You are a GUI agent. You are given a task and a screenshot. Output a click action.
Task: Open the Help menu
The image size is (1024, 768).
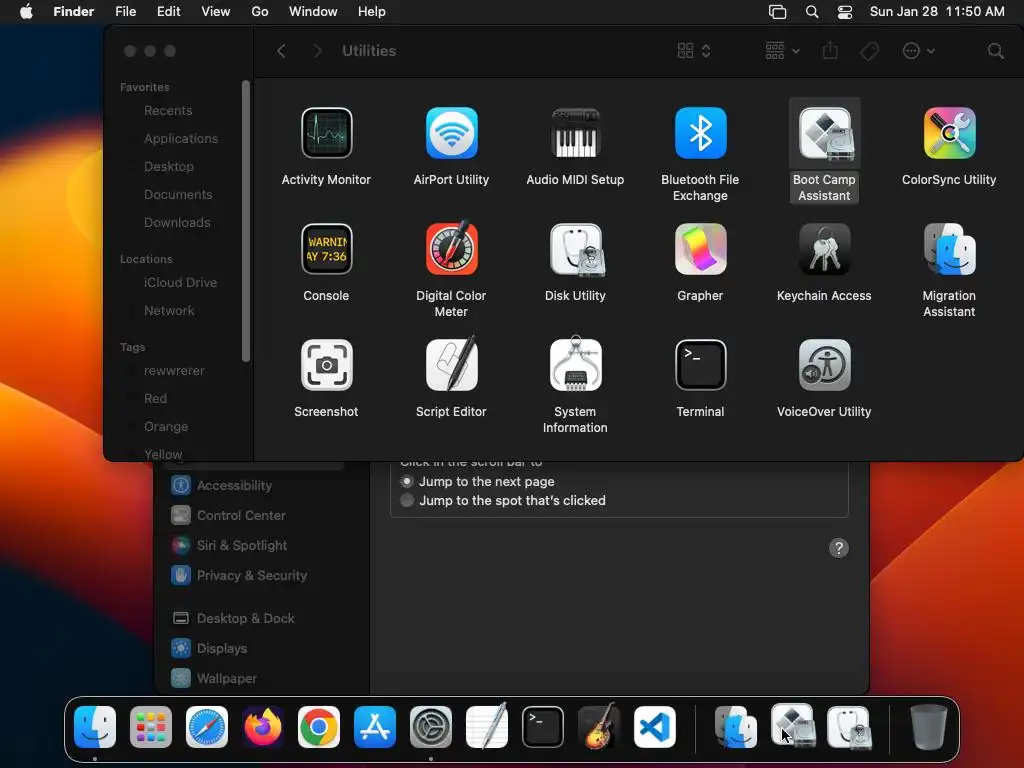pyautogui.click(x=372, y=12)
